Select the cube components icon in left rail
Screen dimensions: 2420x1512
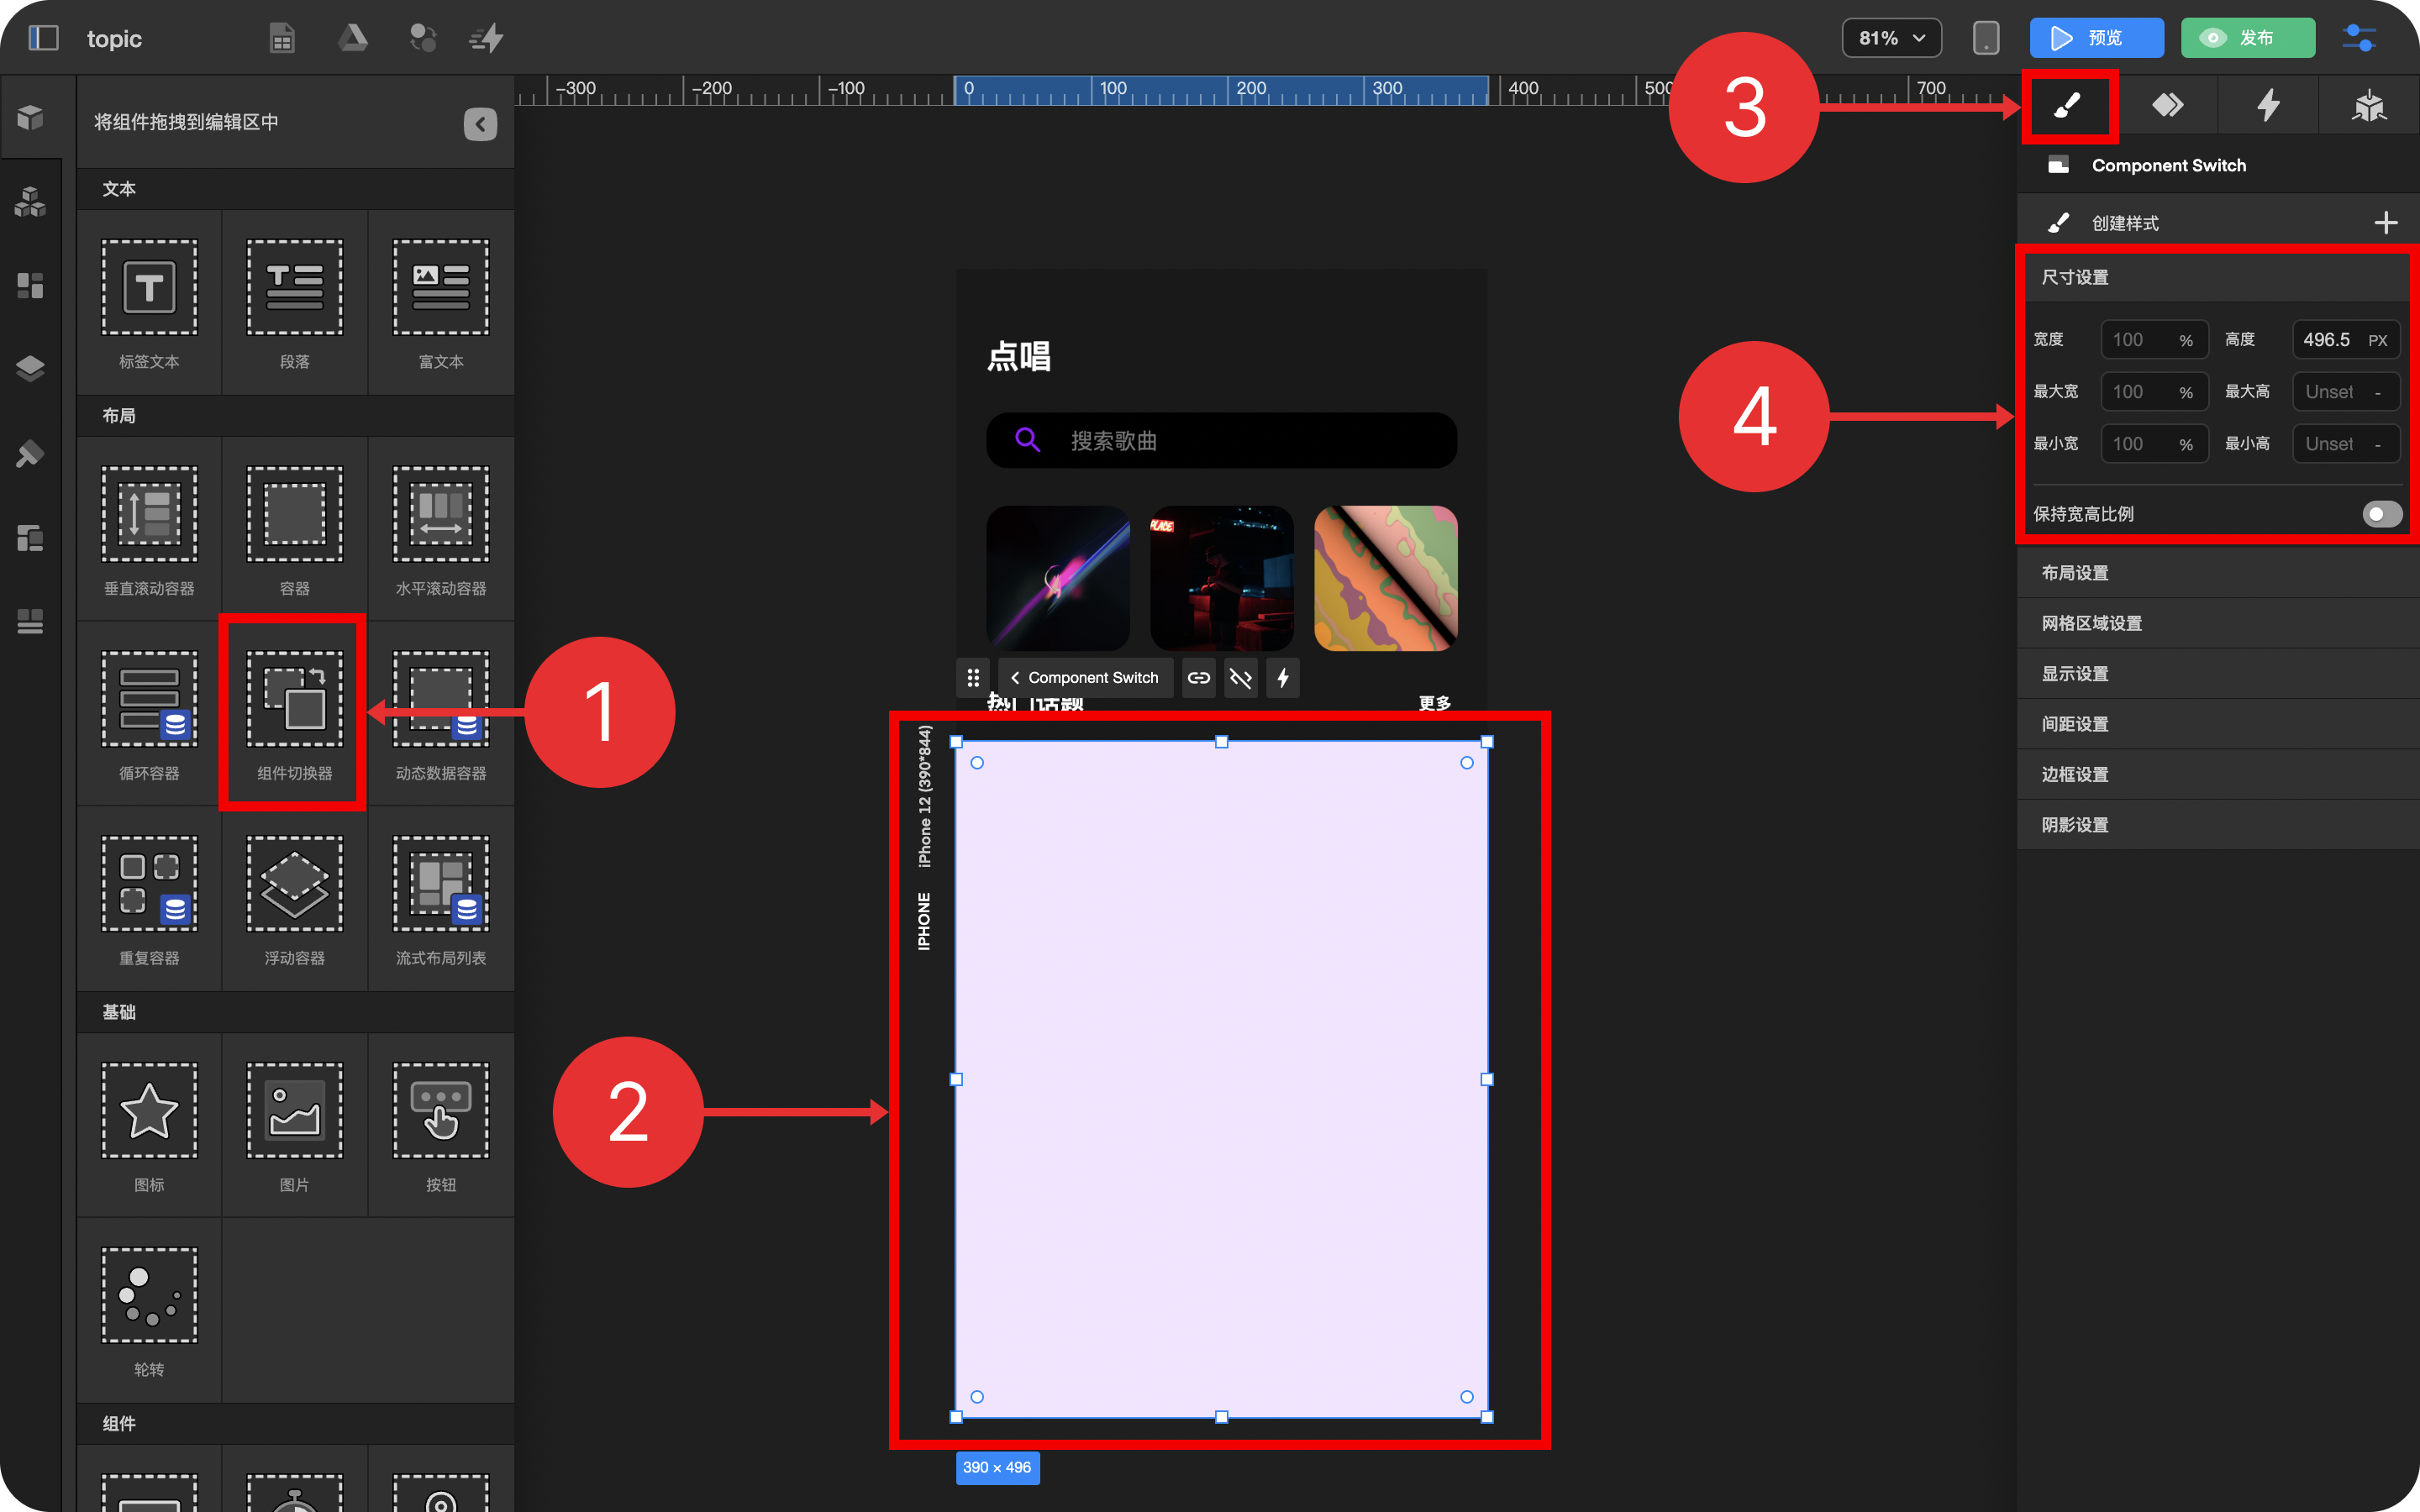tap(30, 117)
